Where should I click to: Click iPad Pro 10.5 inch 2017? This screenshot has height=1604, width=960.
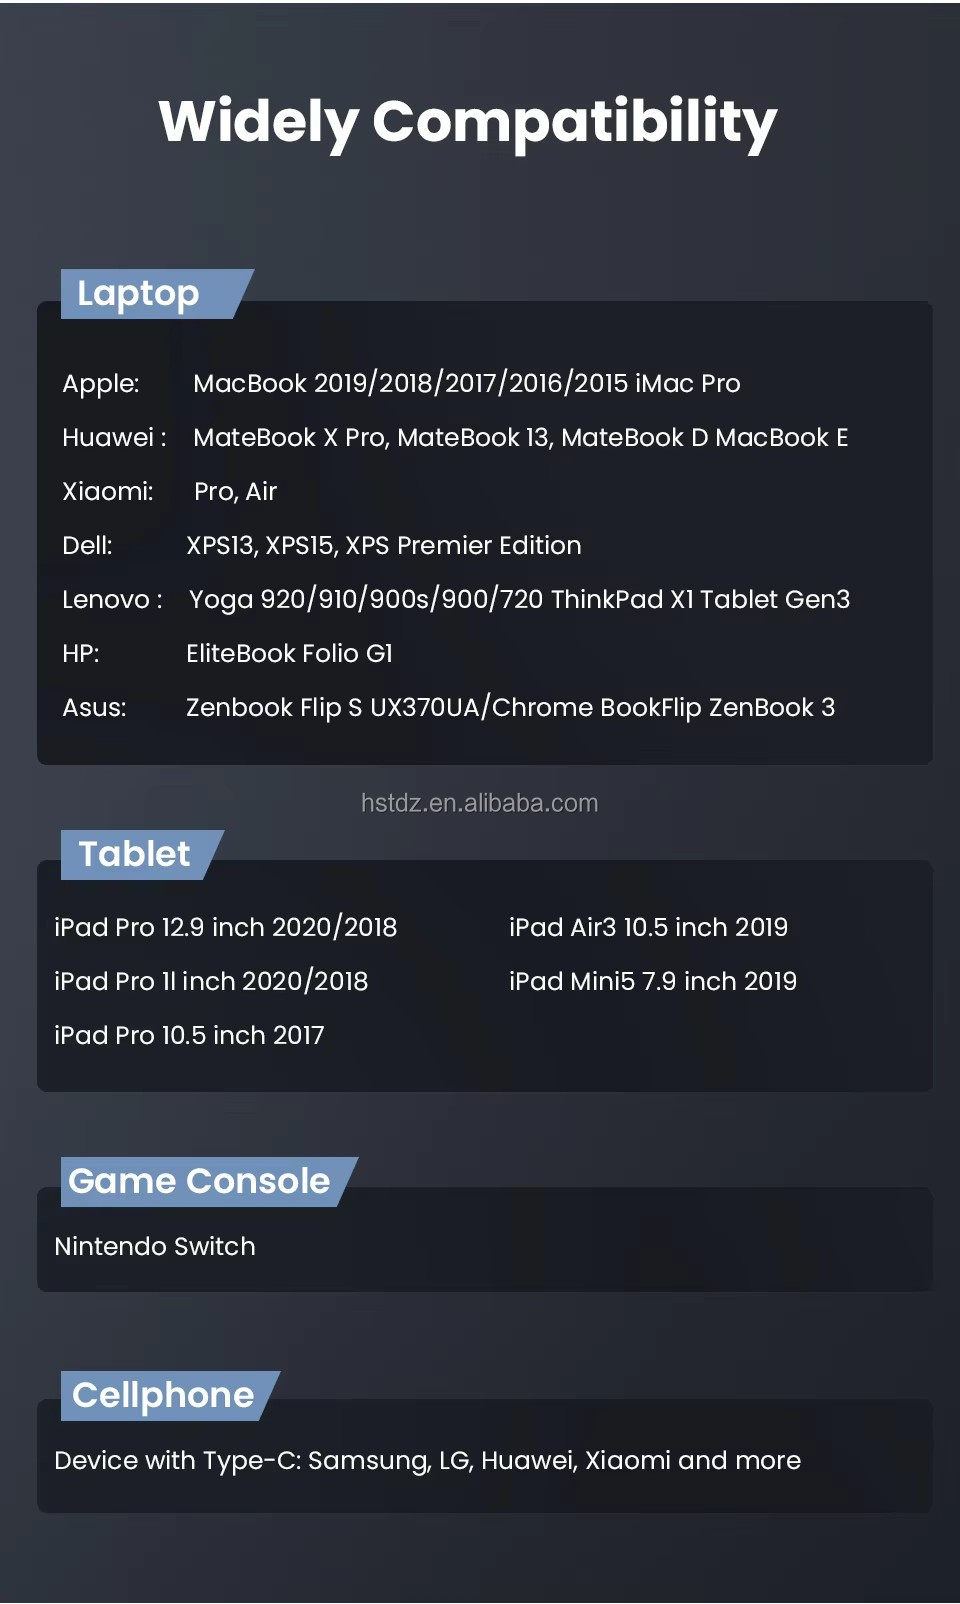point(189,1035)
